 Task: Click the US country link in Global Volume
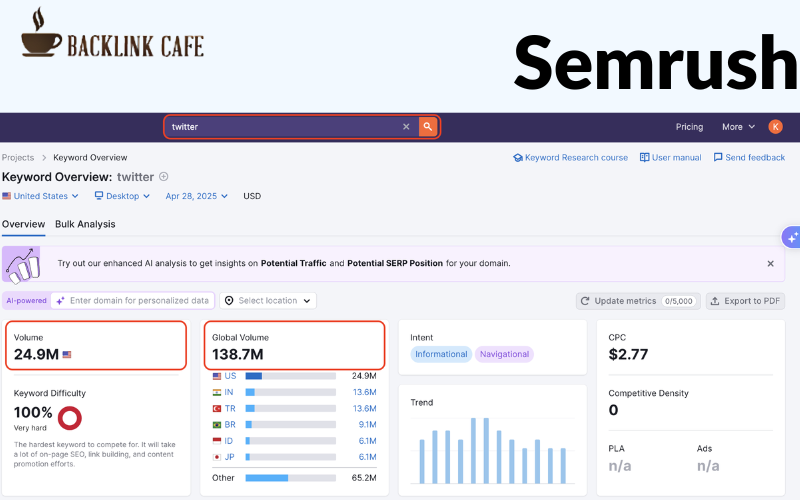pos(230,376)
